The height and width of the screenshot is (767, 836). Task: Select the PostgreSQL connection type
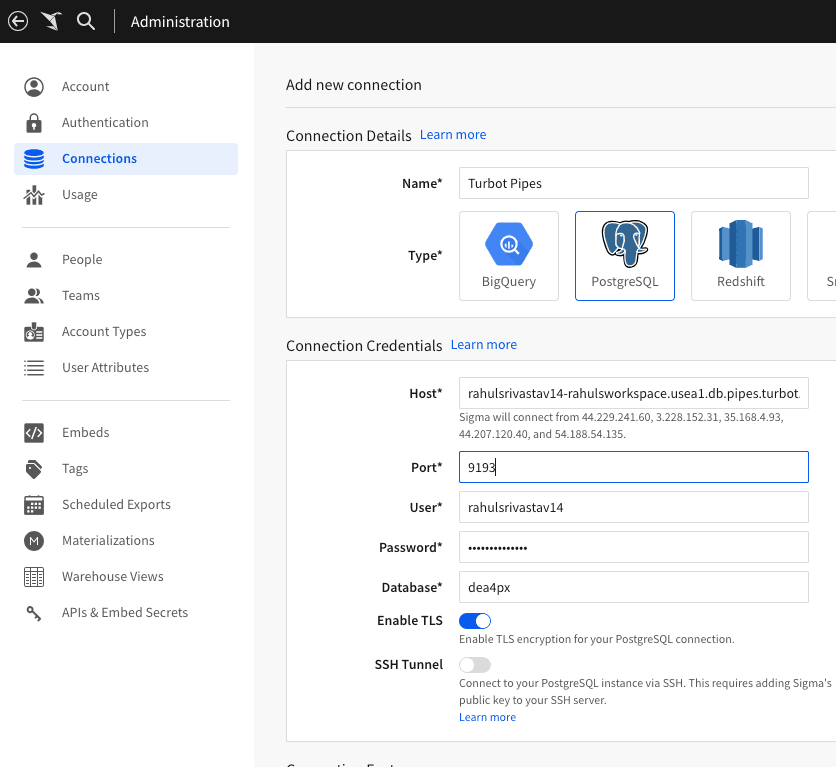coord(625,256)
